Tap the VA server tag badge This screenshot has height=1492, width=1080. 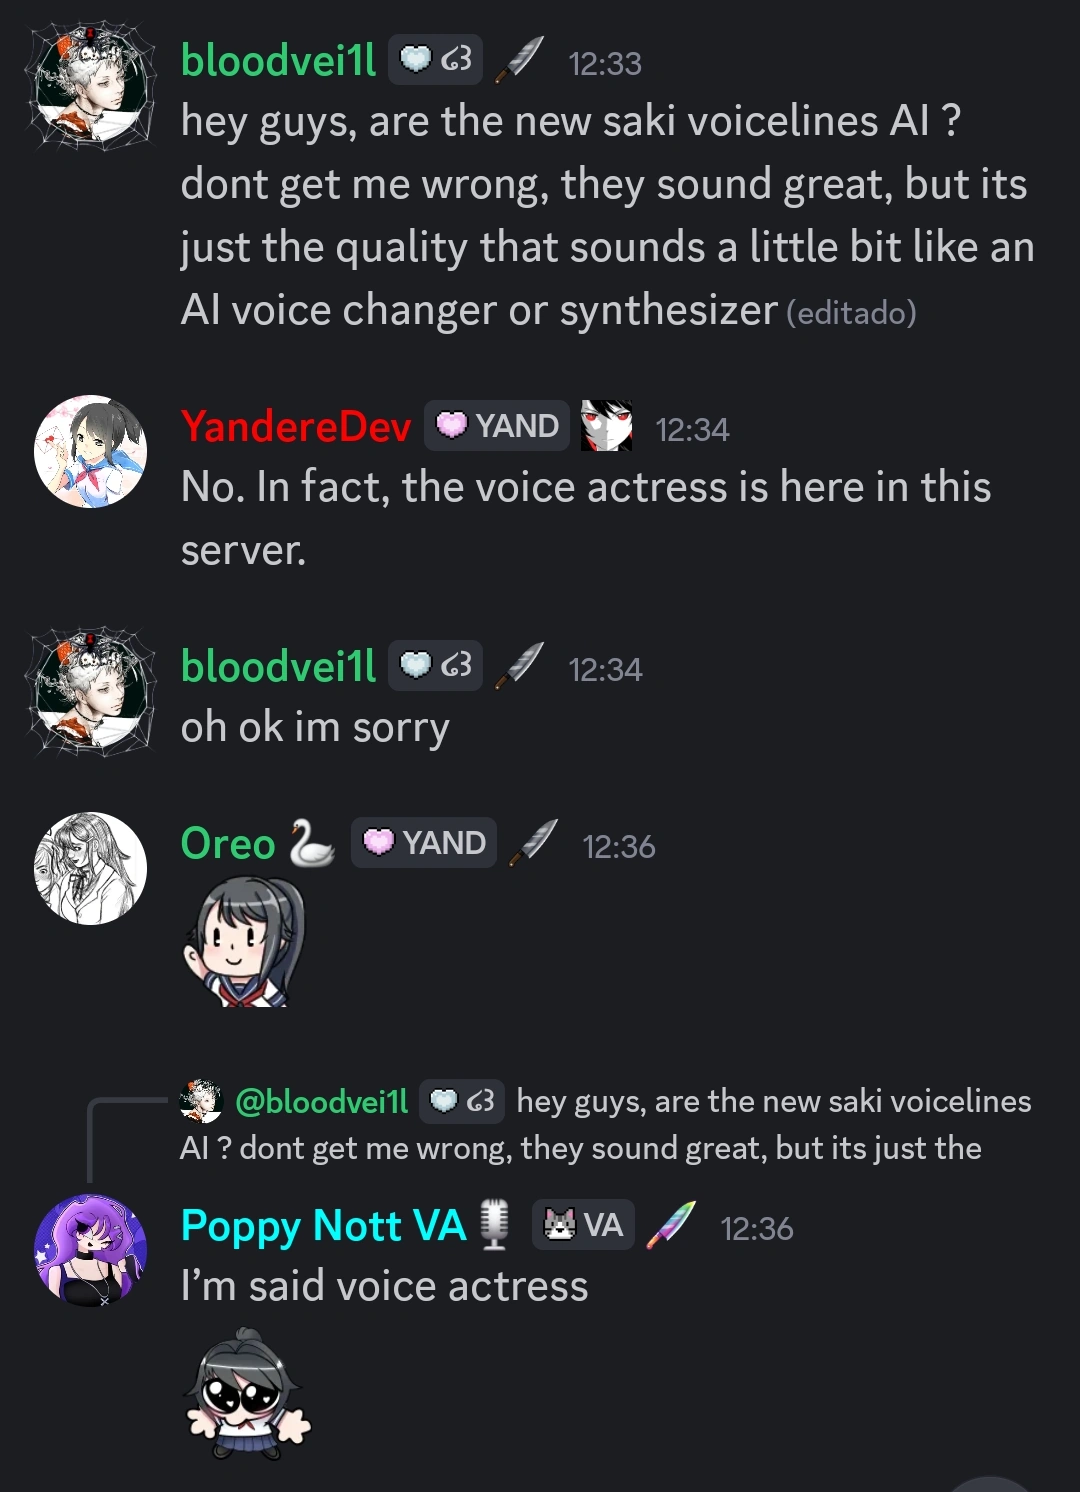coord(583,1225)
